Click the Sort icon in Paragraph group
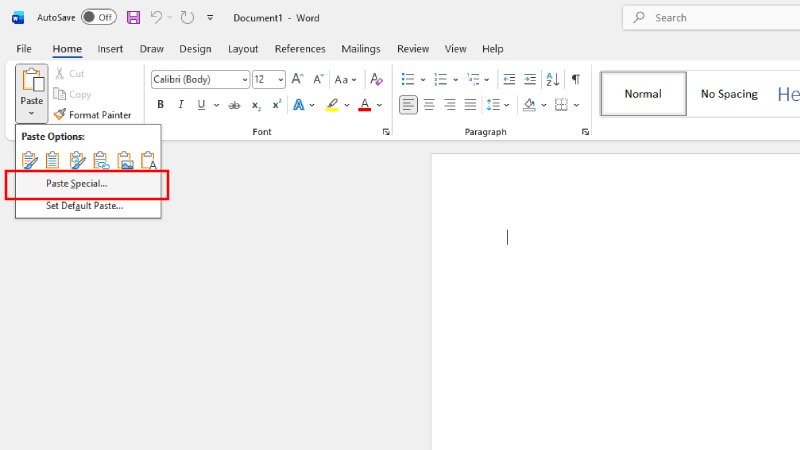The image size is (800, 450). click(x=552, y=80)
